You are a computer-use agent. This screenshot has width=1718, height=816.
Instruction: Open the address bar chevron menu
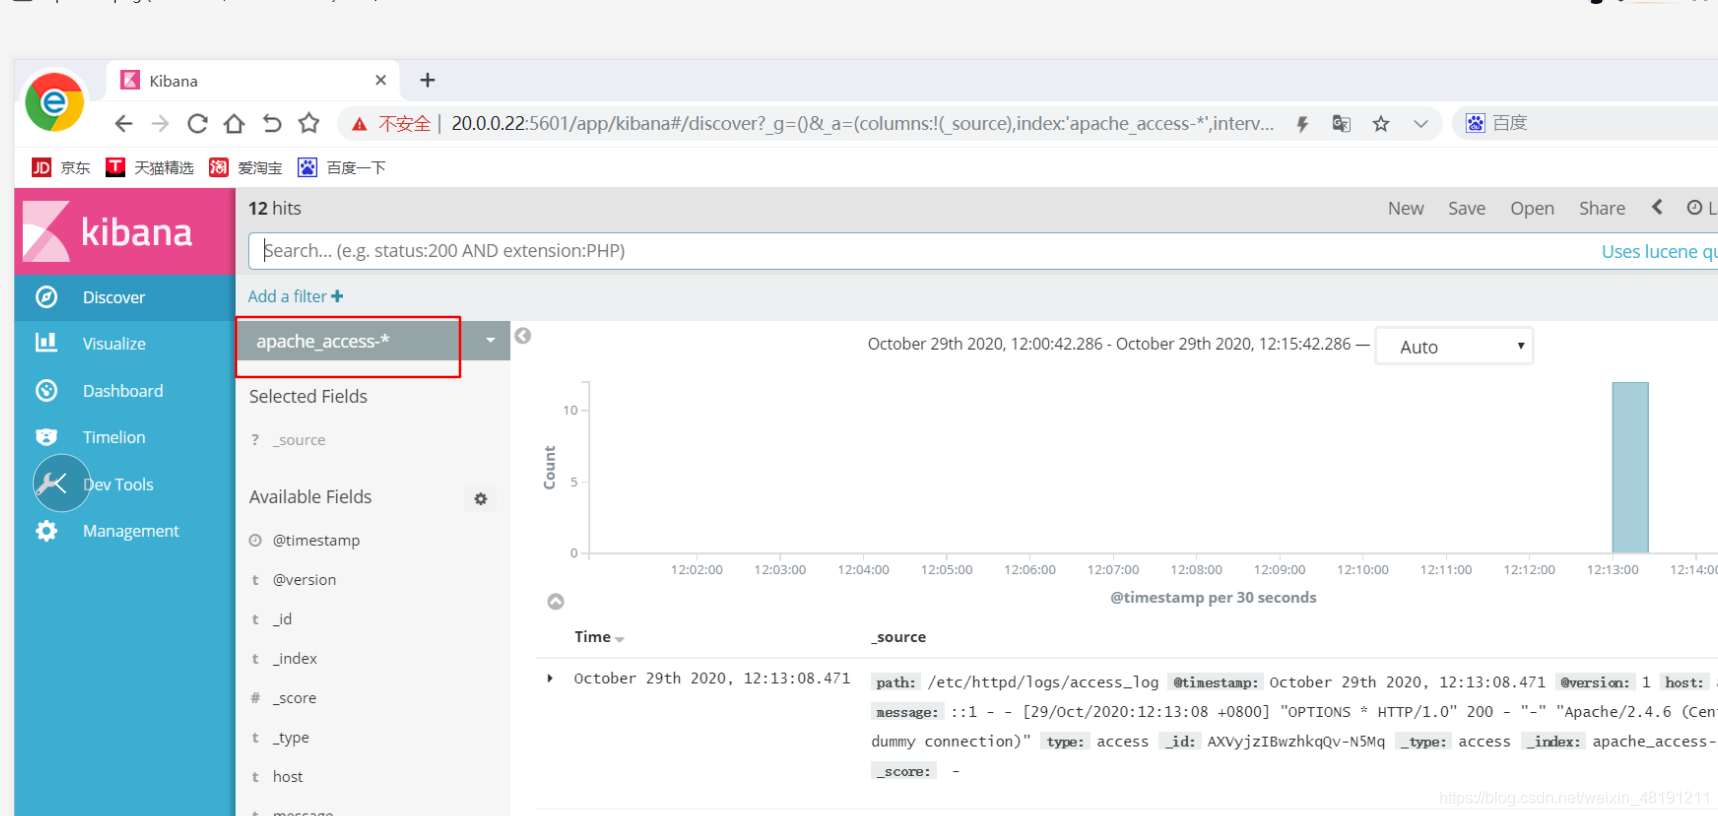coord(1420,124)
